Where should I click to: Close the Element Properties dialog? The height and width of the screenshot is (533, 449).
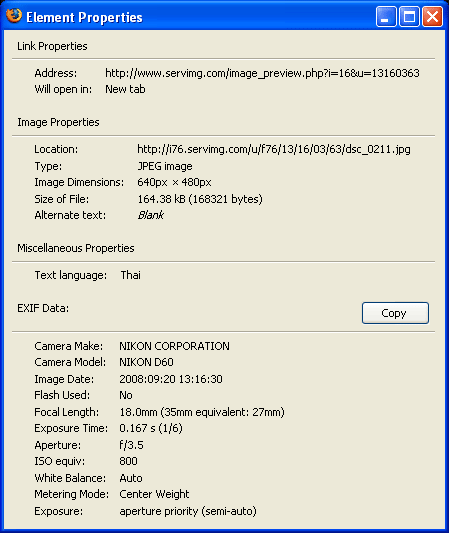tap(432, 16)
